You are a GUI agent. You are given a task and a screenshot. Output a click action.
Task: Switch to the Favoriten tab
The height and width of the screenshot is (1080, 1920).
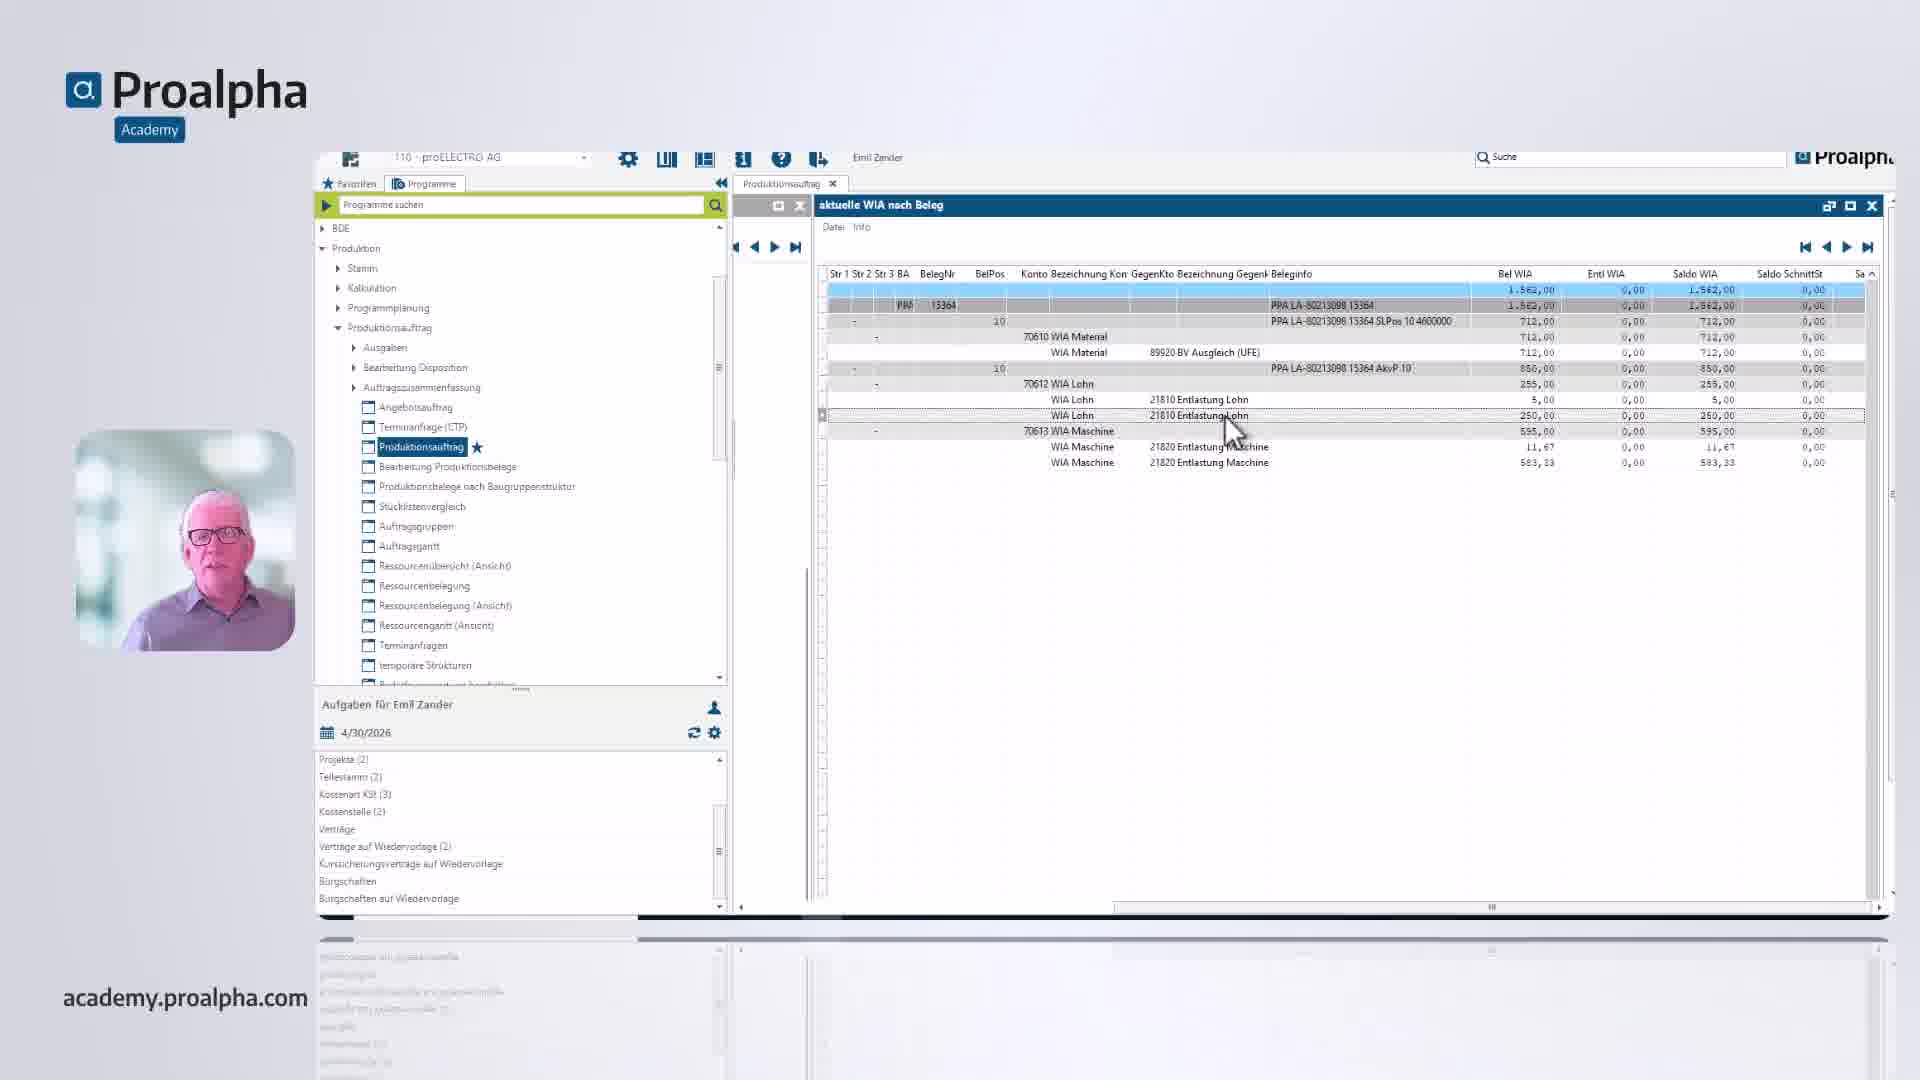(349, 184)
